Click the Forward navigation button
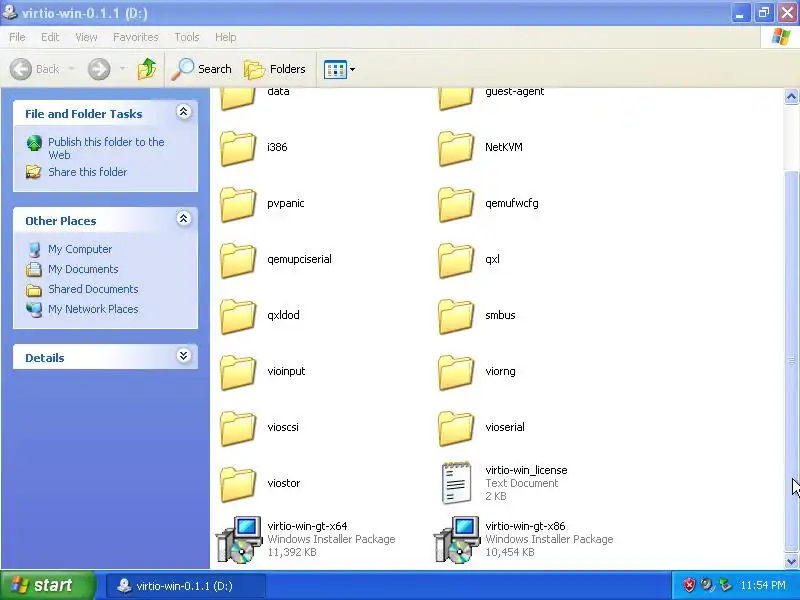The width and height of the screenshot is (800, 600). [99, 69]
